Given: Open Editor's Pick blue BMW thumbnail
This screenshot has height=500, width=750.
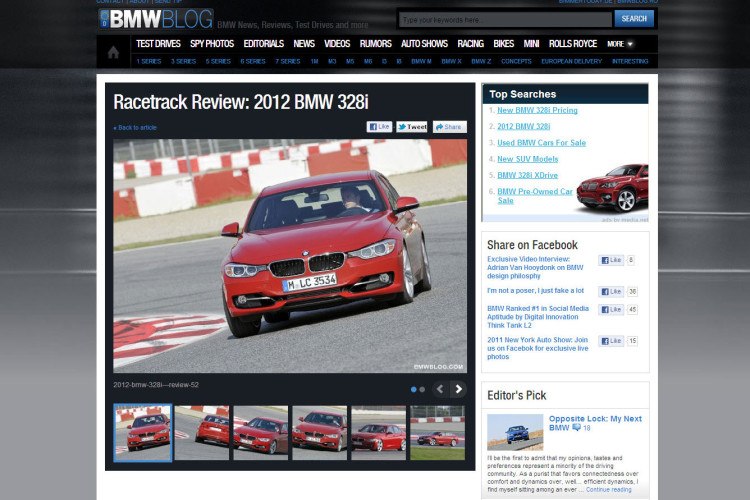Looking at the screenshot, I should pos(515,432).
